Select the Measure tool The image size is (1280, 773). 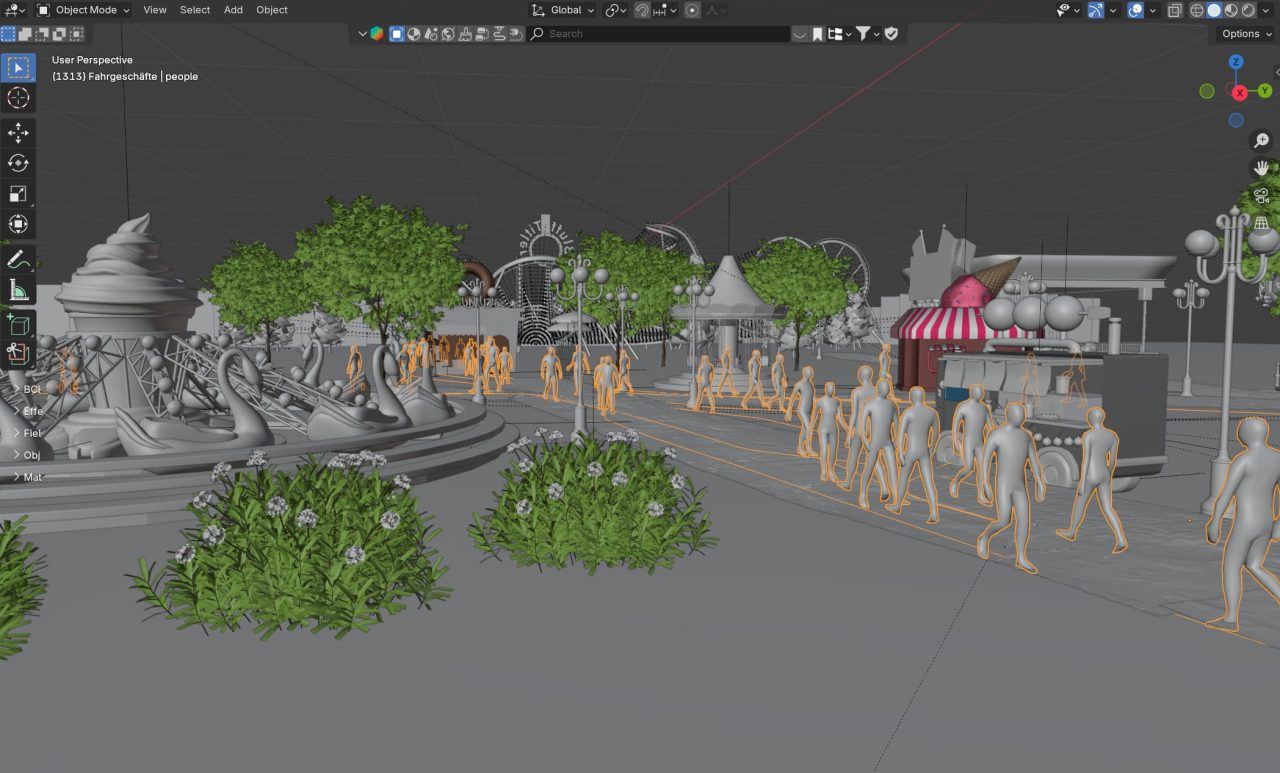pyautogui.click(x=18, y=291)
